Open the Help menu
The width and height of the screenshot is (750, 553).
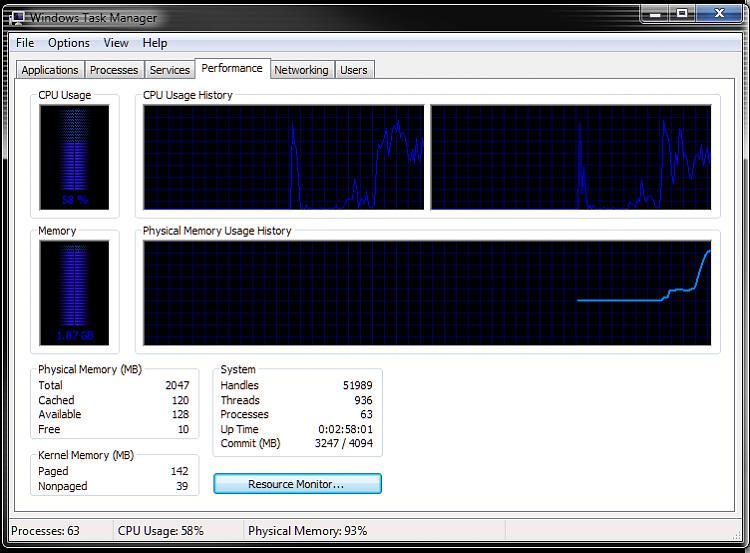(x=154, y=43)
